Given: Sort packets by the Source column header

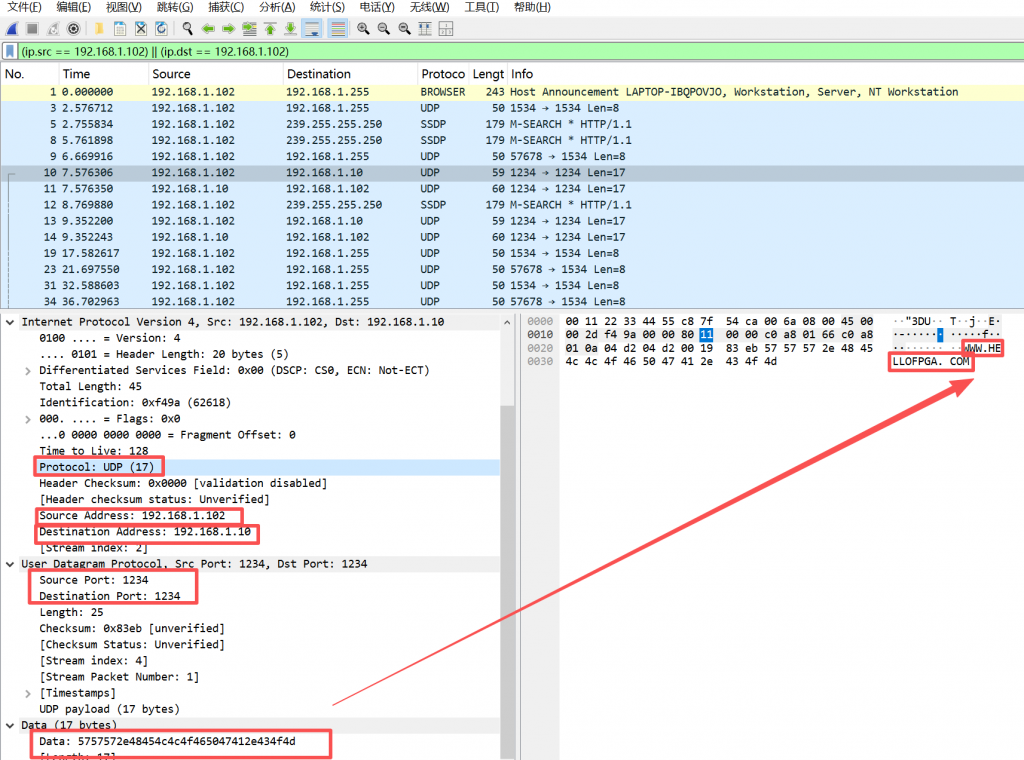Looking at the screenshot, I should (171, 74).
